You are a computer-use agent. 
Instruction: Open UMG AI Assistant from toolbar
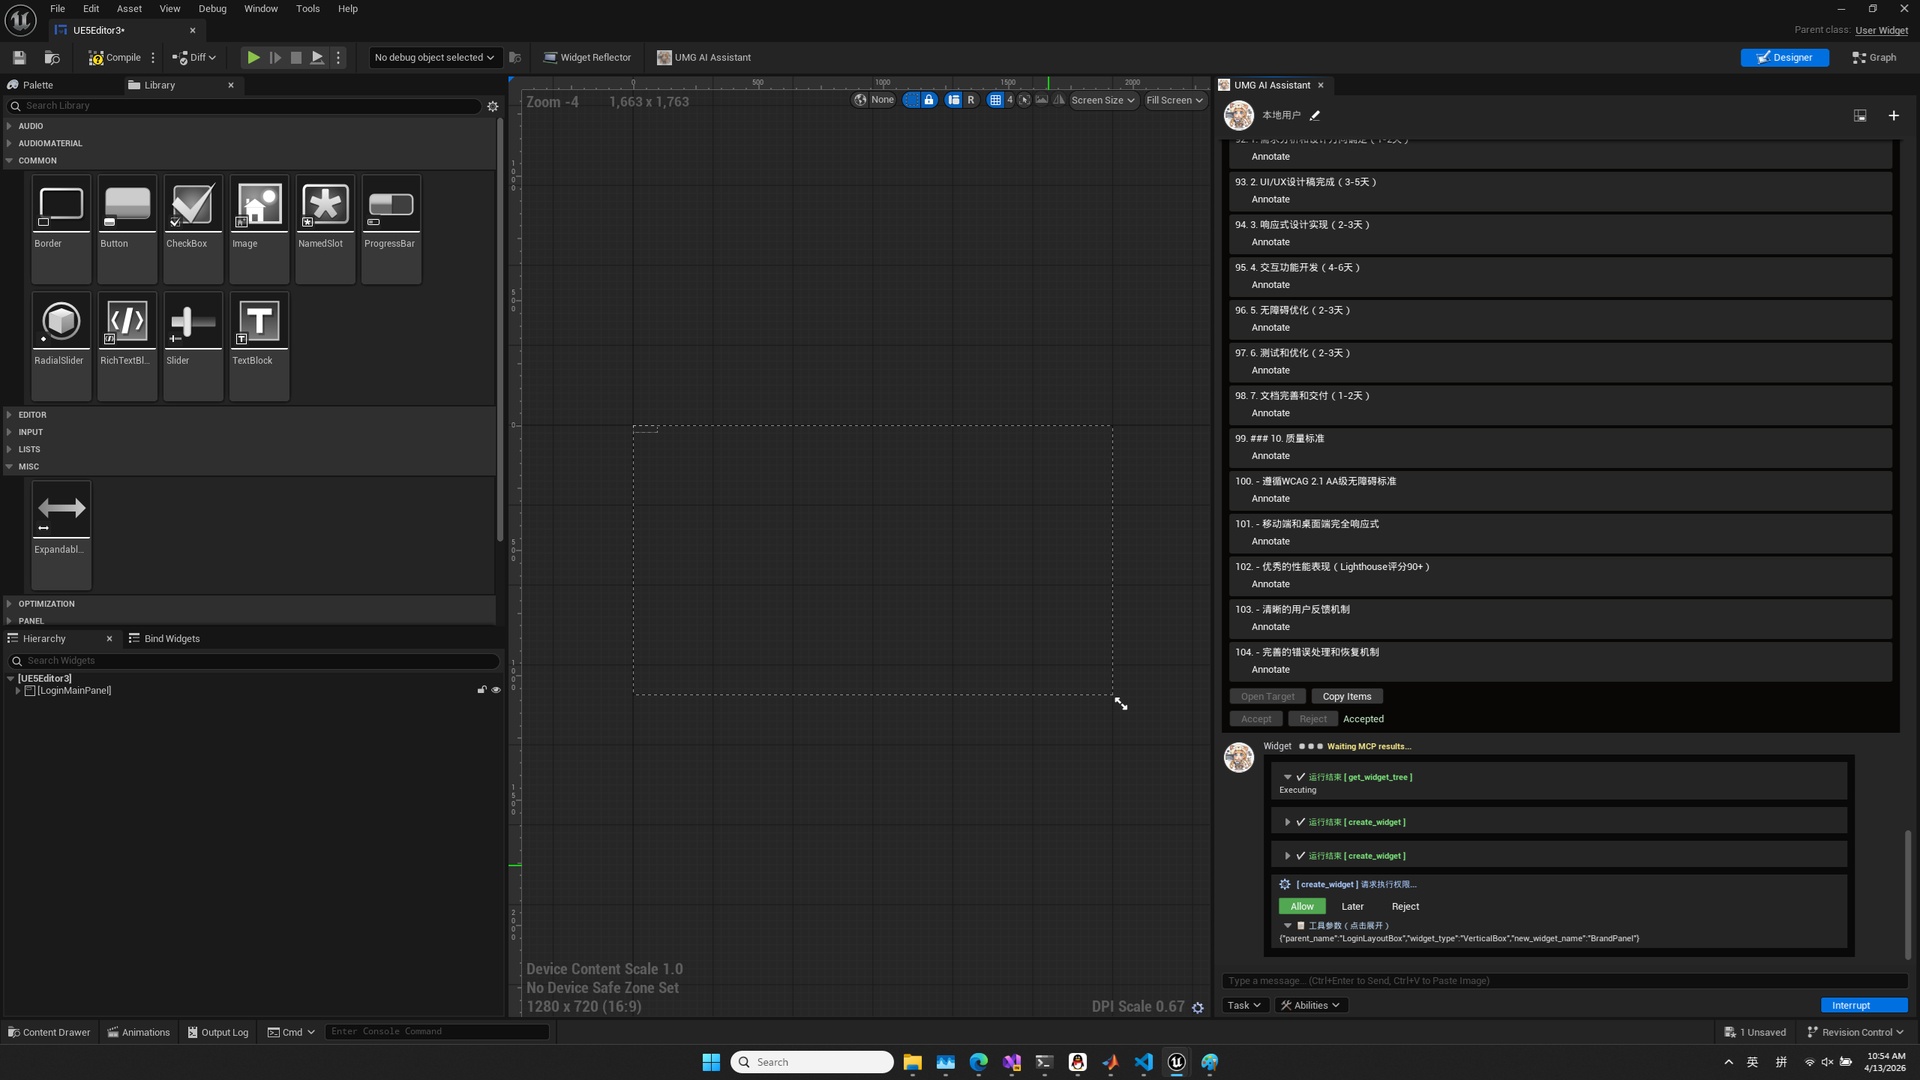click(x=704, y=58)
